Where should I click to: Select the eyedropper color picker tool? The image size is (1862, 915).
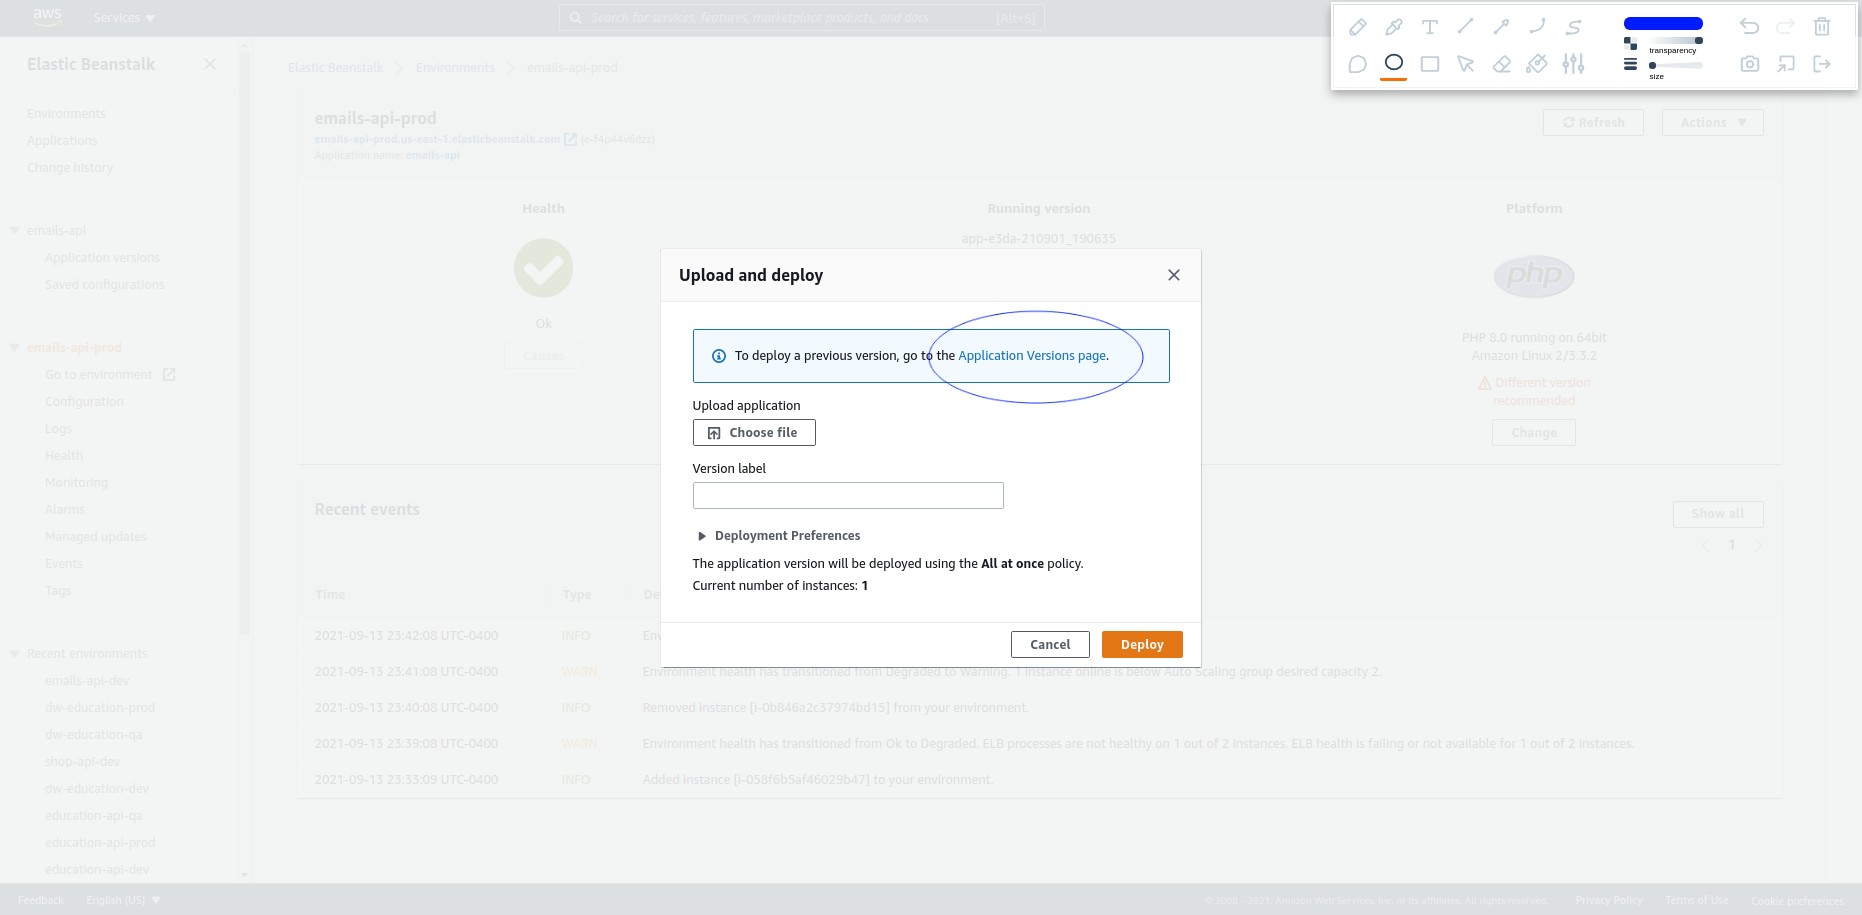(x=1393, y=27)
